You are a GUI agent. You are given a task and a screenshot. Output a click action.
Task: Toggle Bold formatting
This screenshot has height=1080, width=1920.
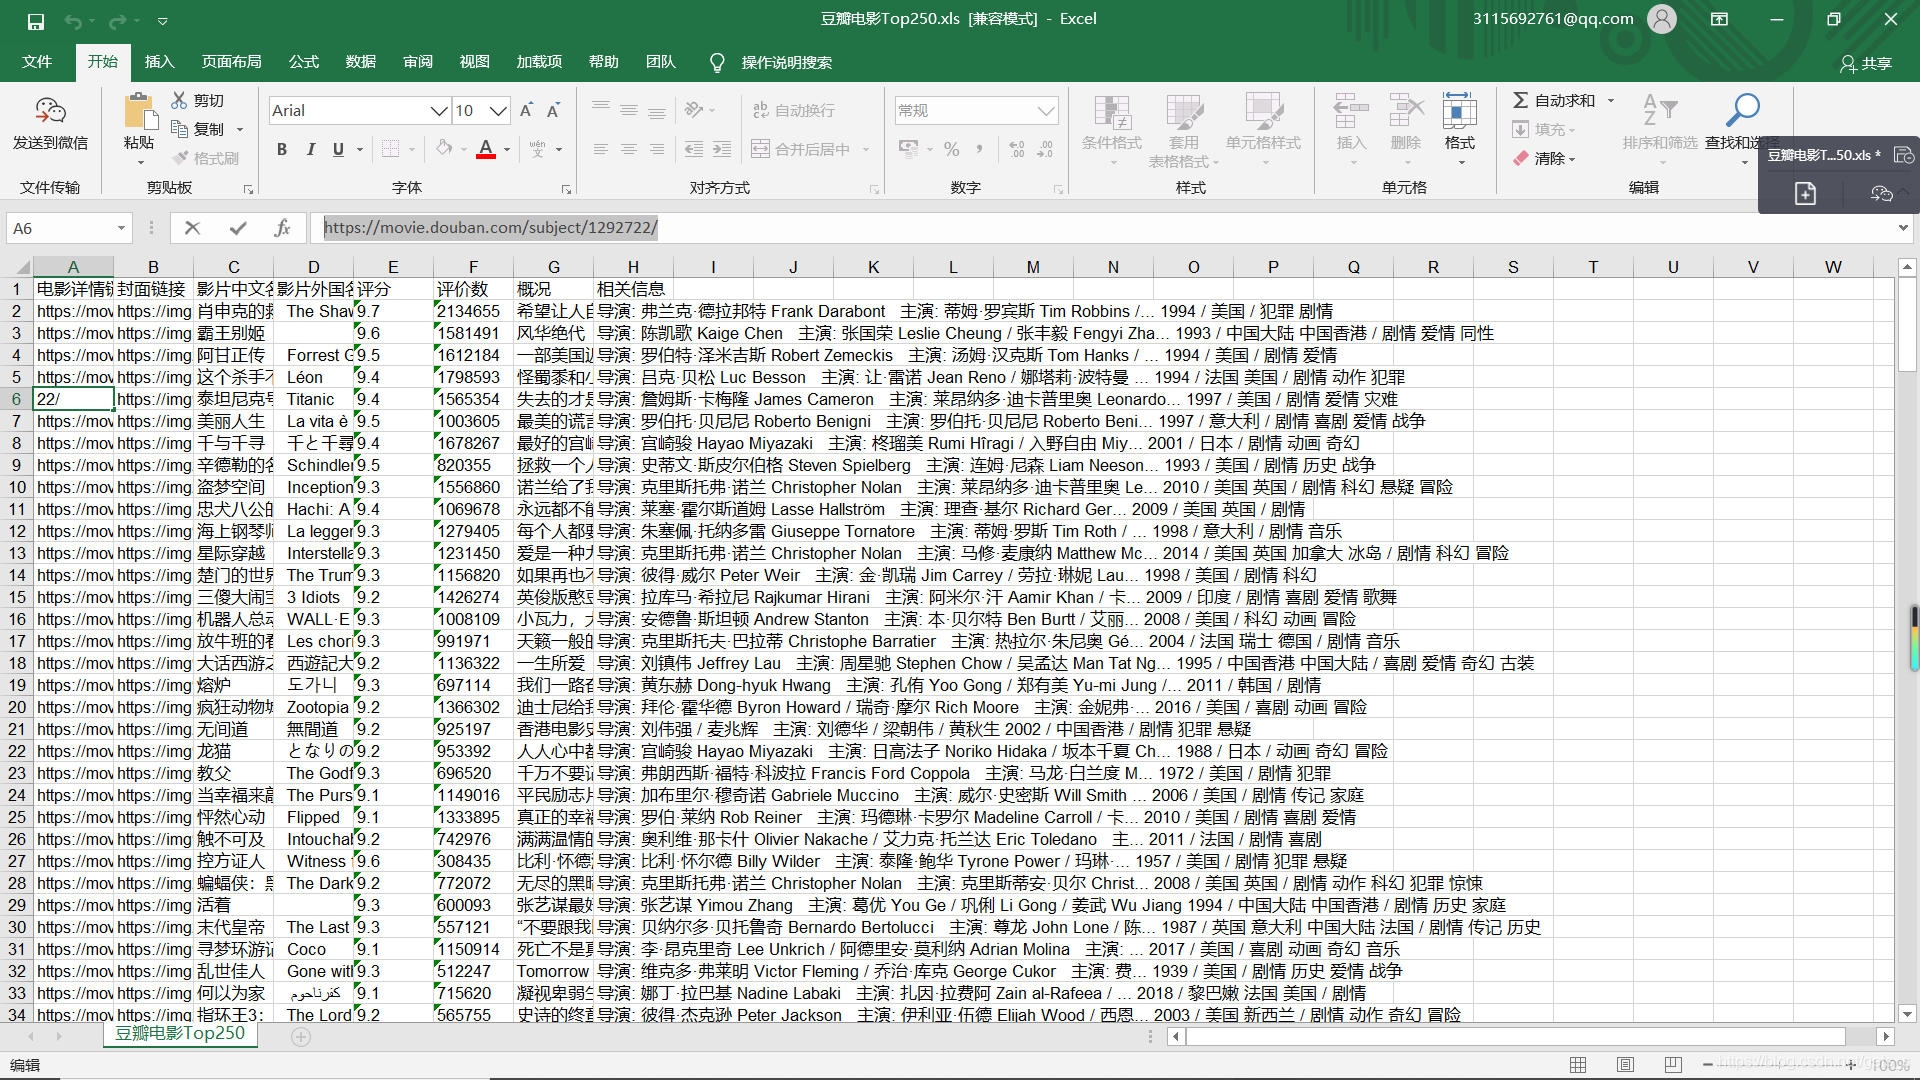point(282,149)
